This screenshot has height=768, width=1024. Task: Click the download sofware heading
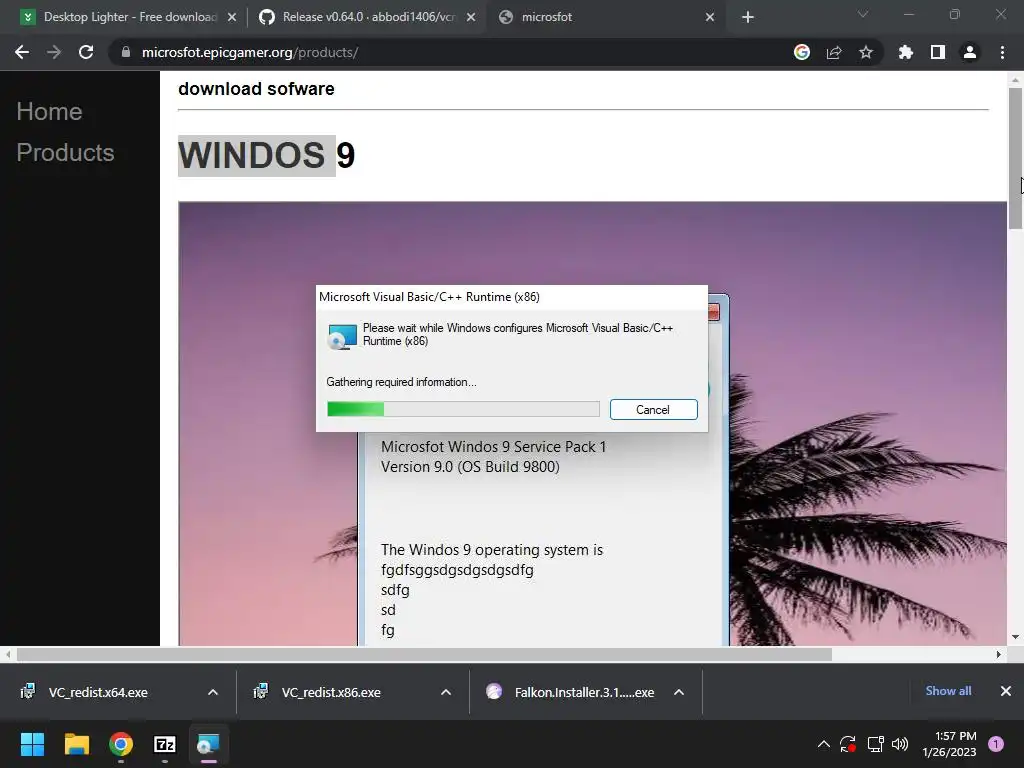256,89
